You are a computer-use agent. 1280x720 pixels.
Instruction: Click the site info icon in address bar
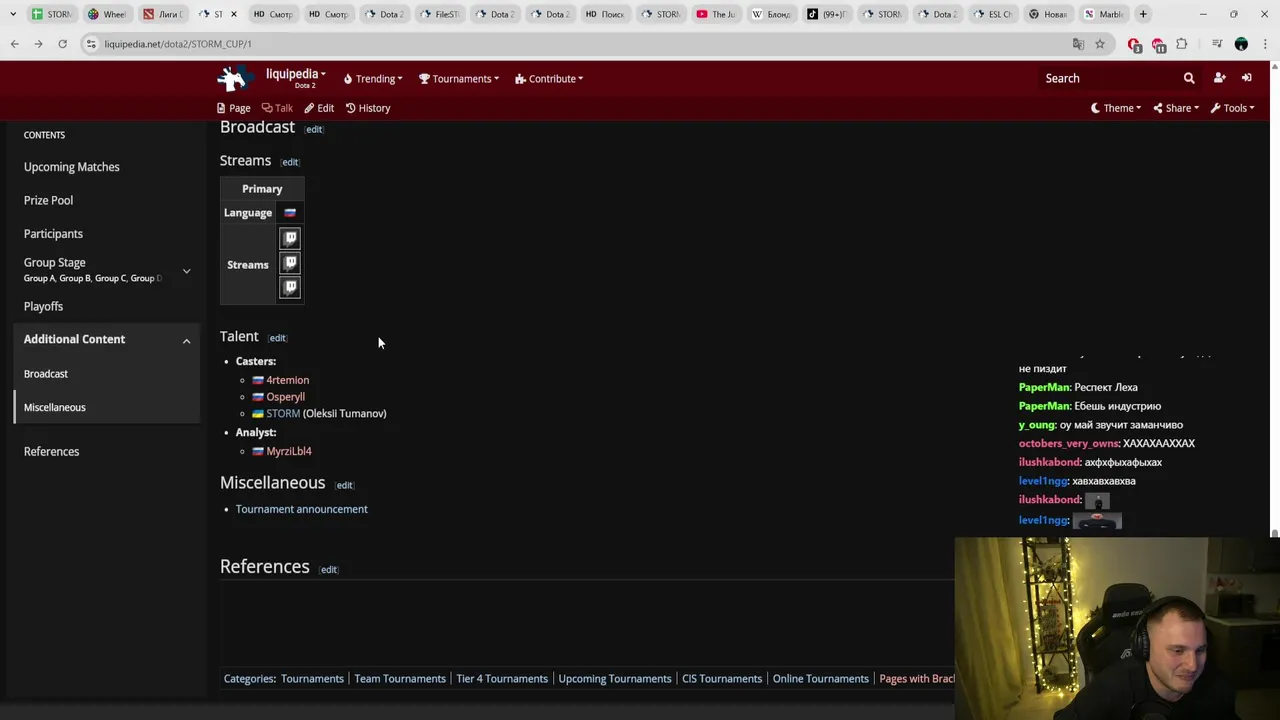[91, 44]
